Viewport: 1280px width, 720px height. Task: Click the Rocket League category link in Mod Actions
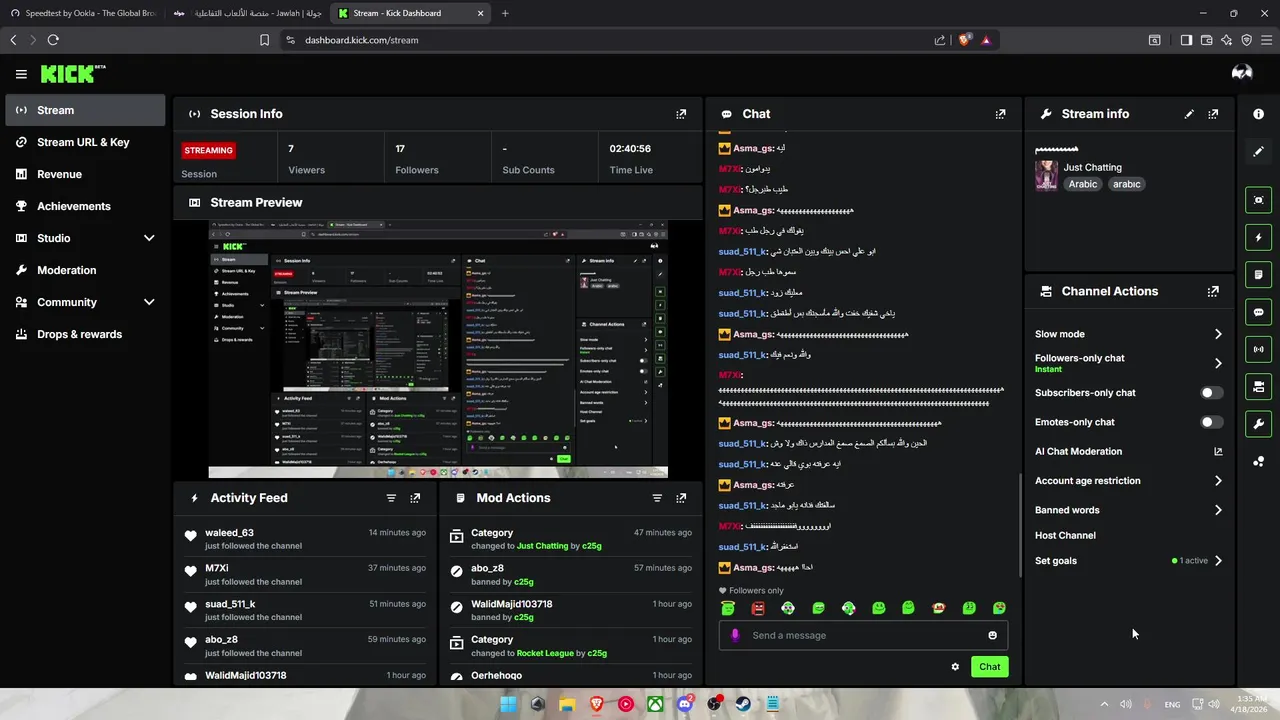[545, 654]
